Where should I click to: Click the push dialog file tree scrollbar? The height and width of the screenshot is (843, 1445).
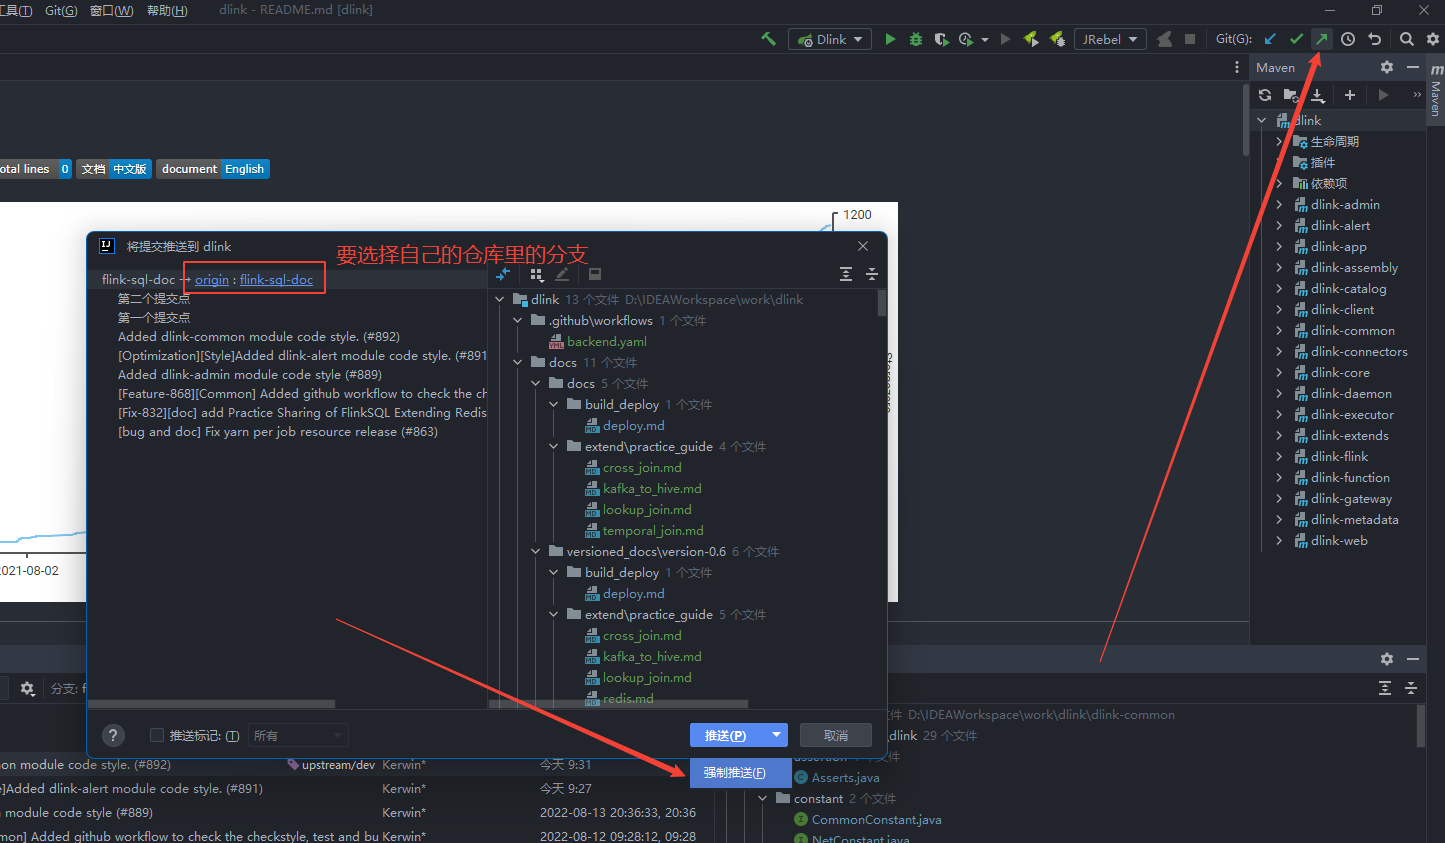point(882,303)
